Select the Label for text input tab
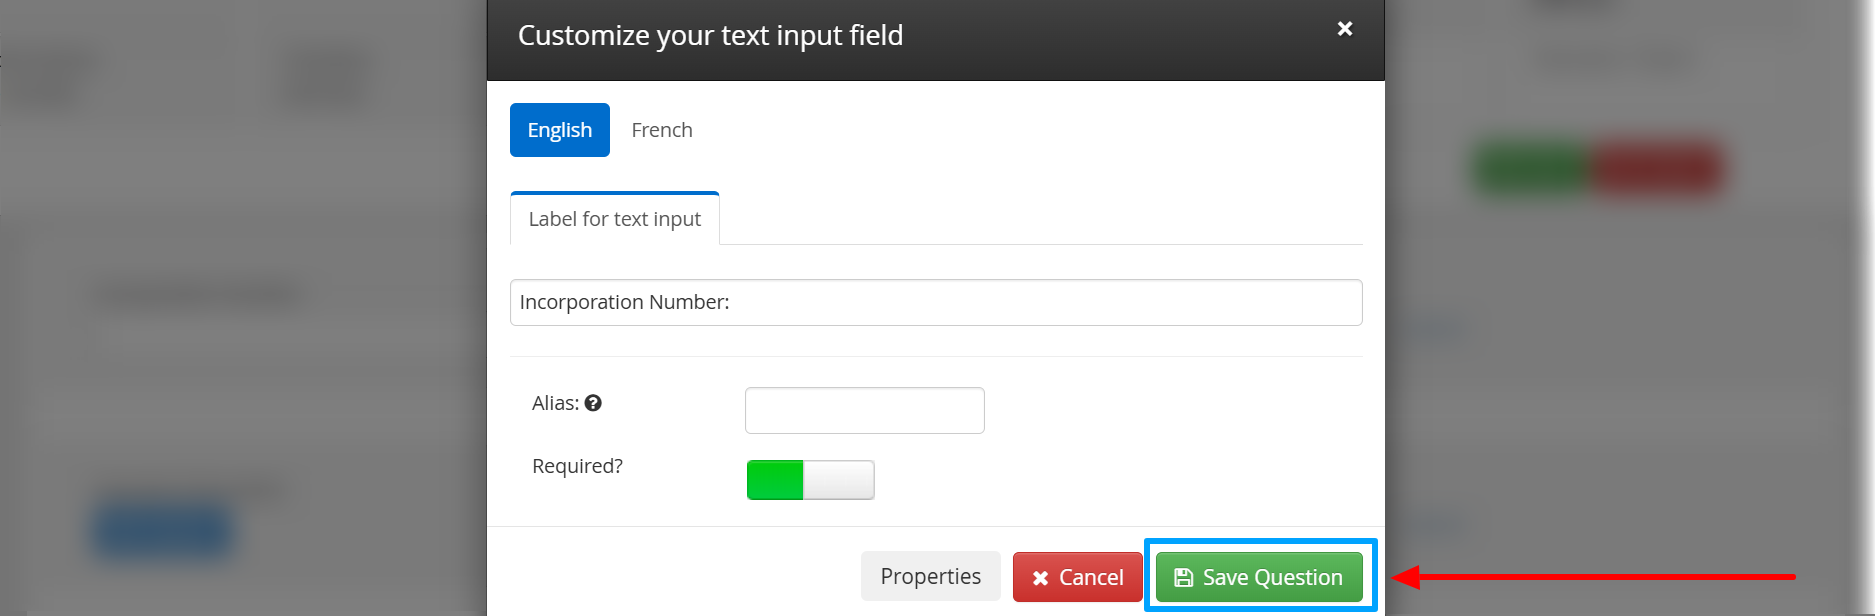Viewport: 1875px width, 616px height. click(x=615, y=219)
